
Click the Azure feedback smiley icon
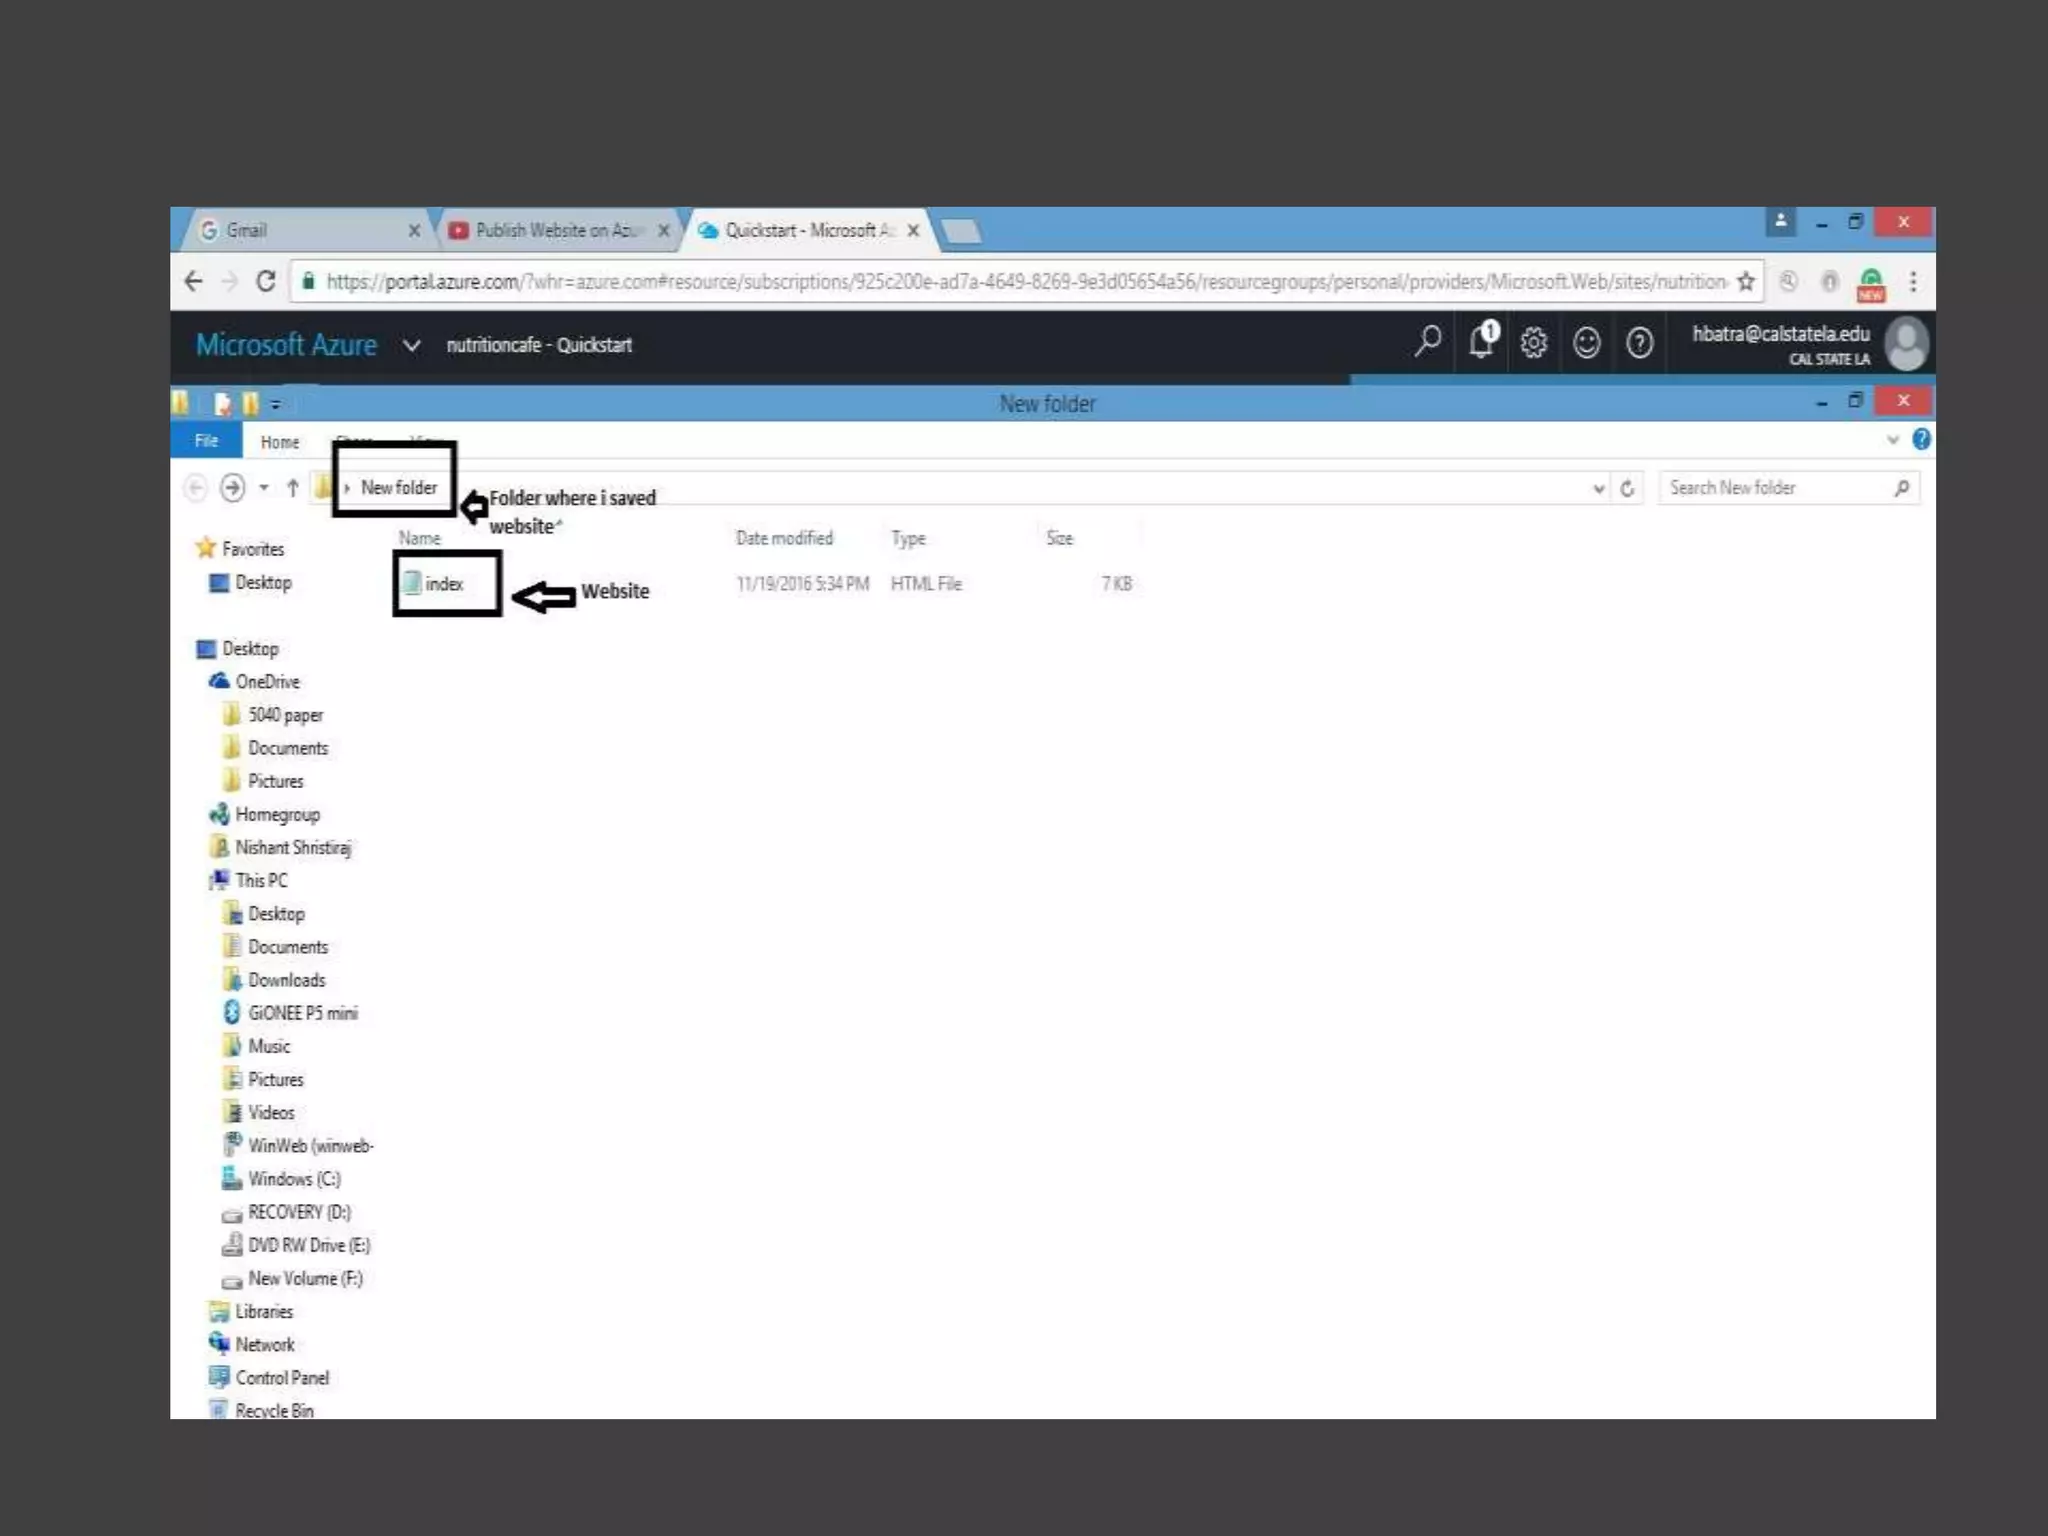tap(1586, 343)
